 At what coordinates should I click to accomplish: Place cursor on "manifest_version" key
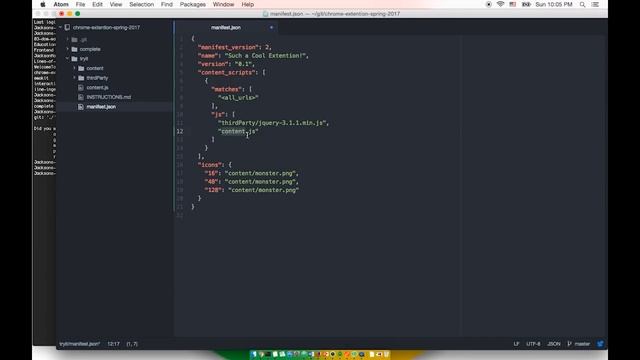228,47
